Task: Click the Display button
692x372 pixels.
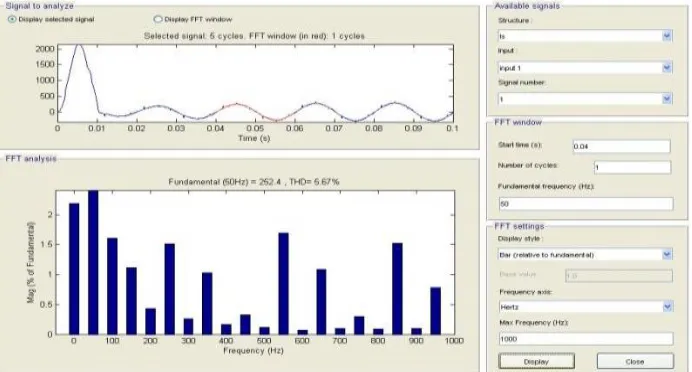Action: coord(536,361)
